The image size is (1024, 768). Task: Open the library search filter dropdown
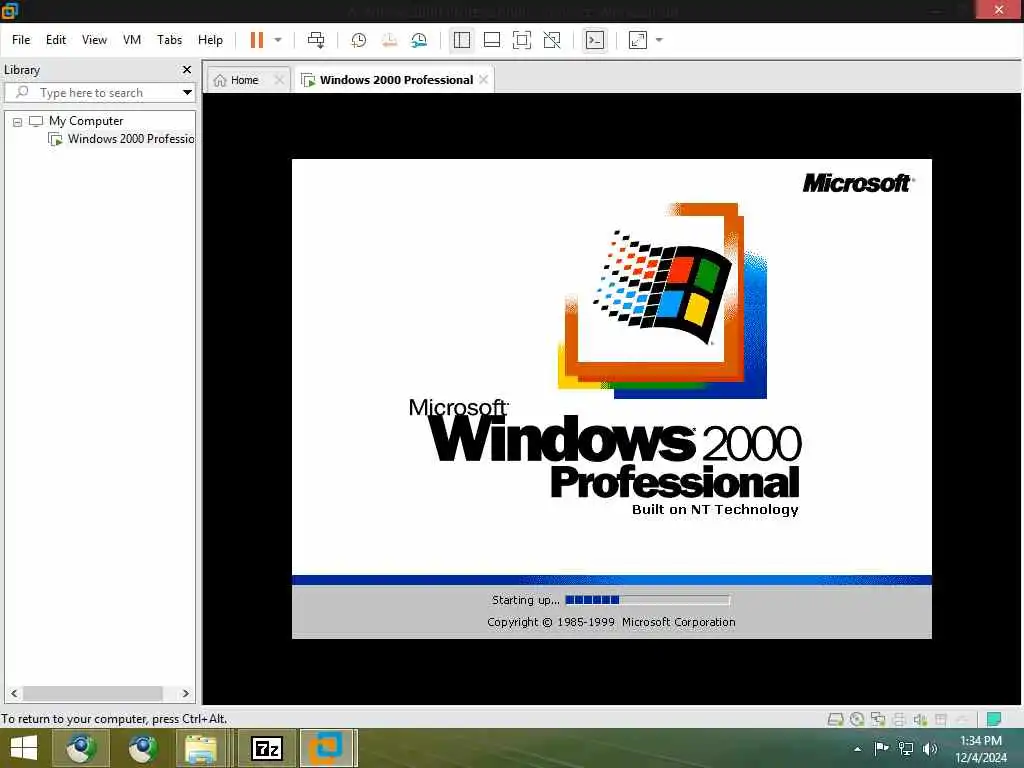(187, 92)
